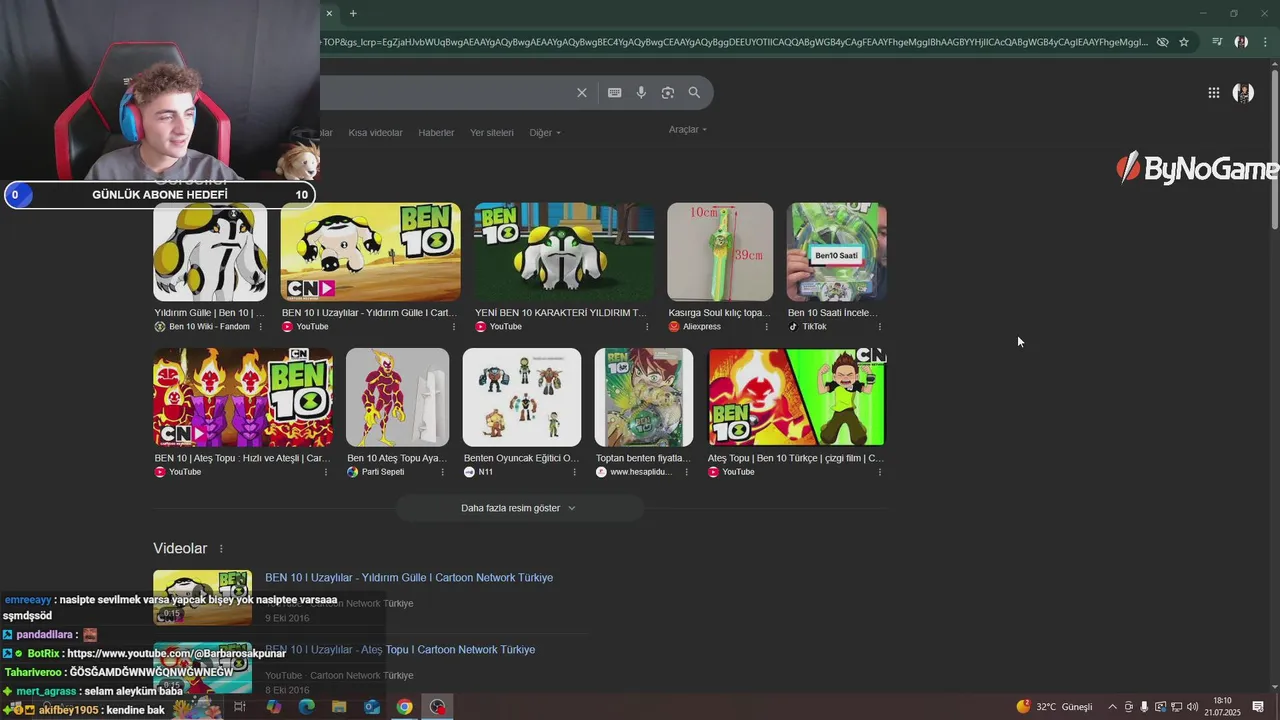Screen dimensions: 1280x720
Task: Close the current Chrome tab
Action: tap(329, 13)
